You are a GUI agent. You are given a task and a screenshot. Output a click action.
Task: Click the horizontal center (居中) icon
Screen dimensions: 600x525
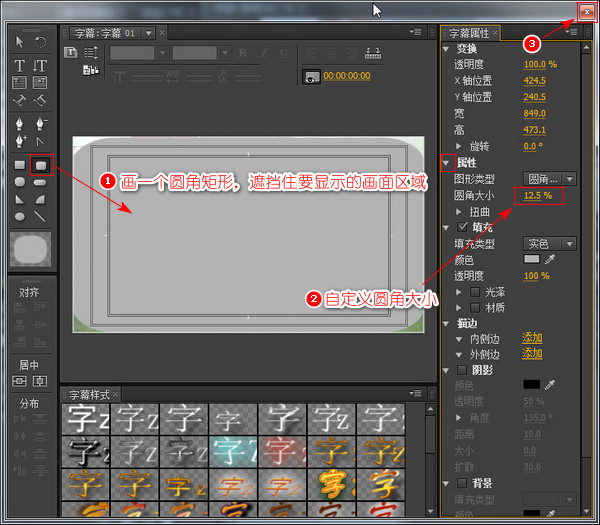click(40, 381)
